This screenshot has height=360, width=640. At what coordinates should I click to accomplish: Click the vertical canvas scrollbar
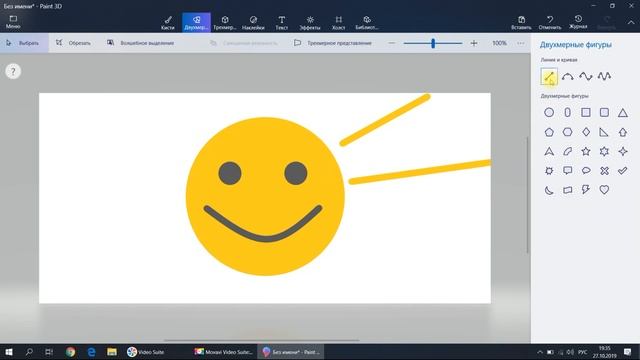(x=527, y=195)
